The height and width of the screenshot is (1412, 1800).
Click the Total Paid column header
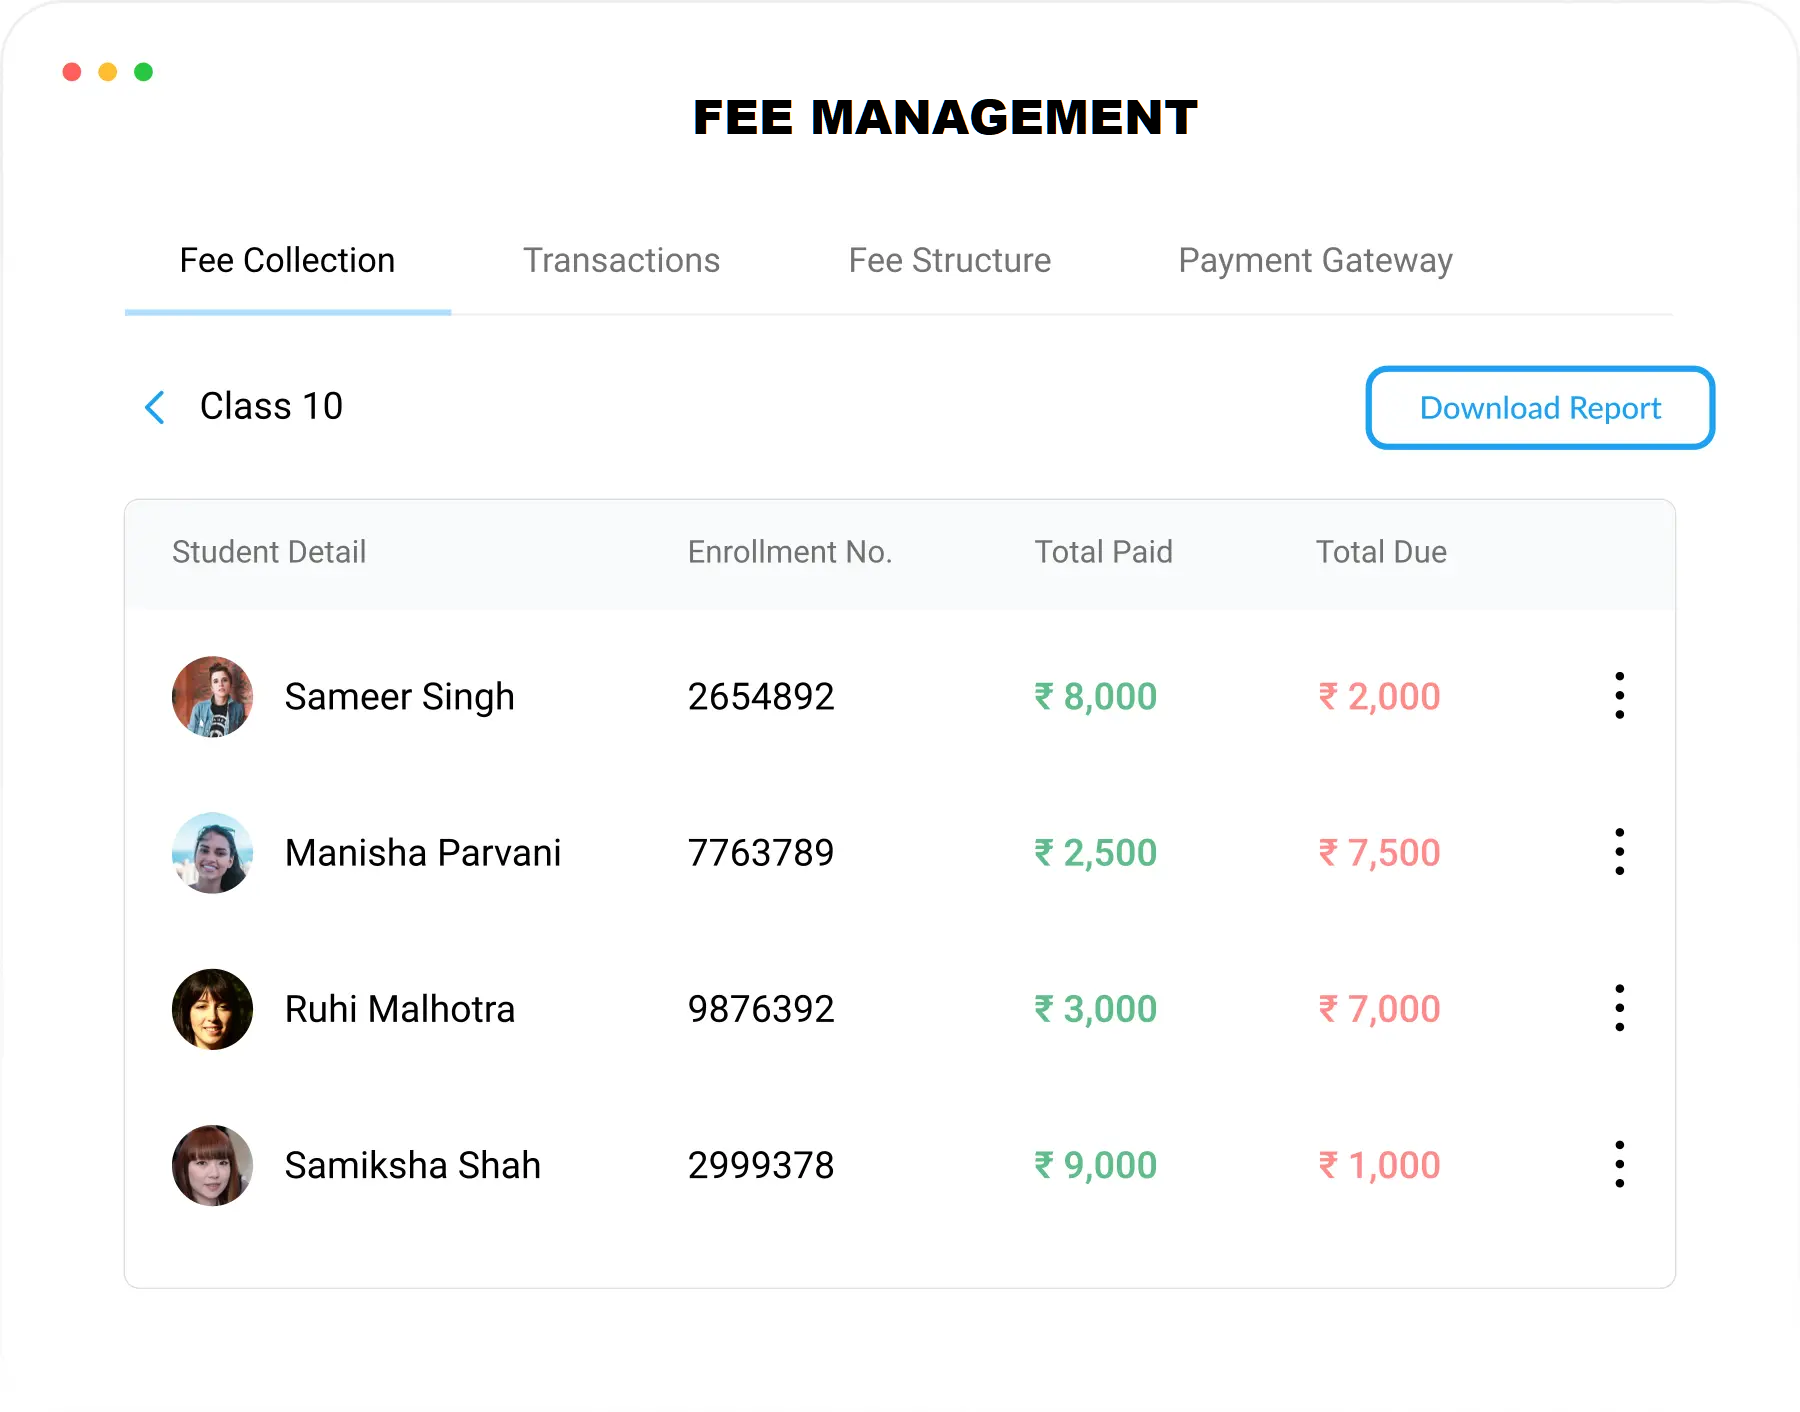click(1103, 552)
